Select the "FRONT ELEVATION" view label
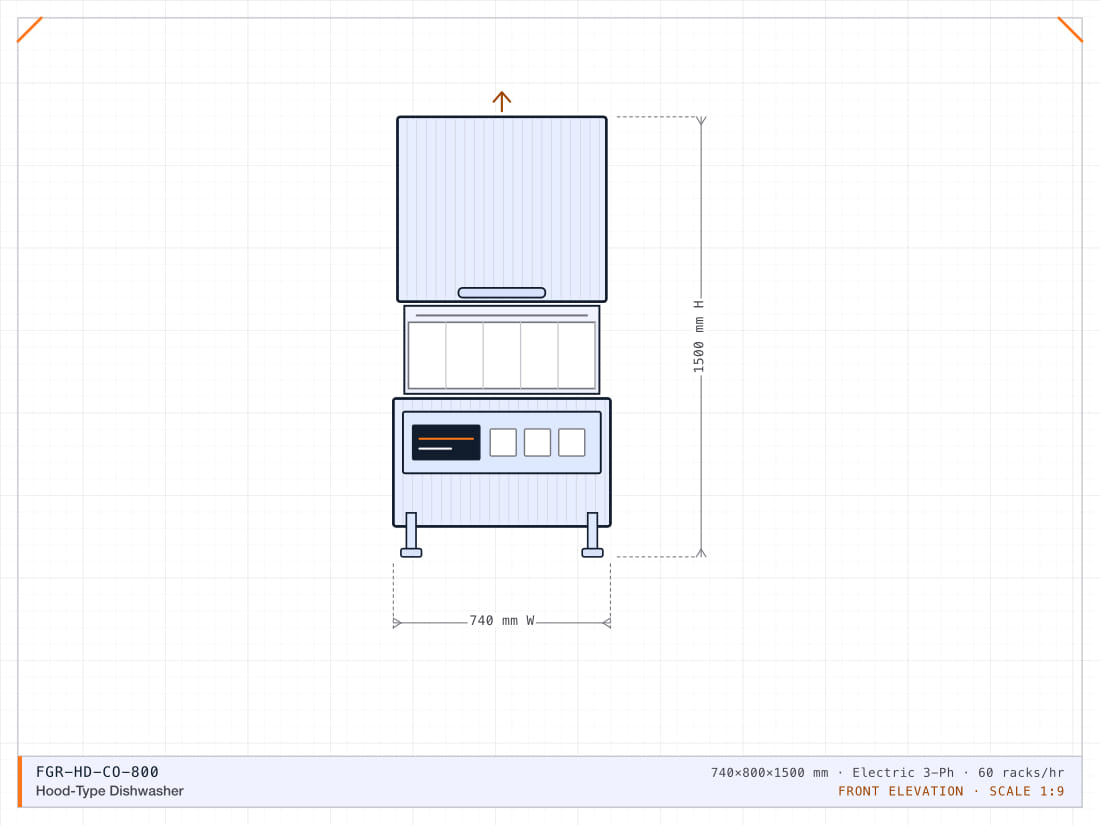 tap(901, 791)
